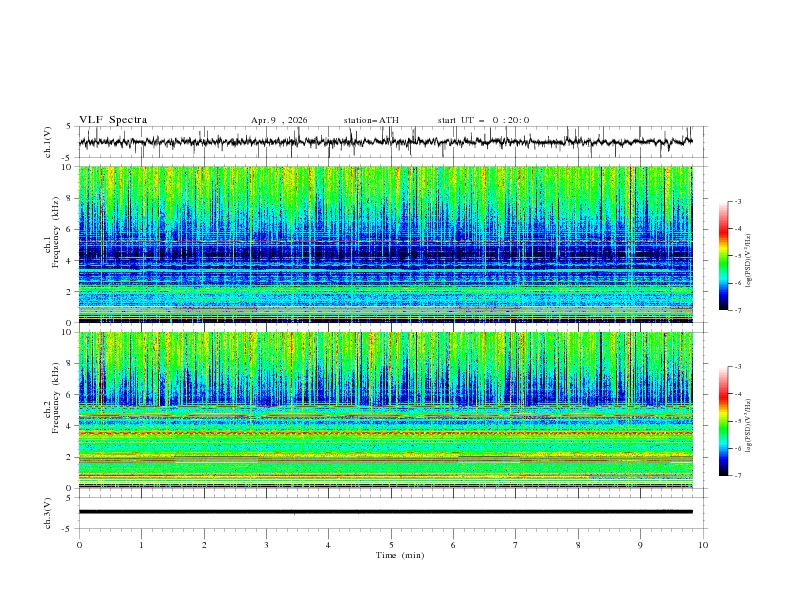Click the time-axis tick label "8"
792x612 pixels.
(578, 545)
